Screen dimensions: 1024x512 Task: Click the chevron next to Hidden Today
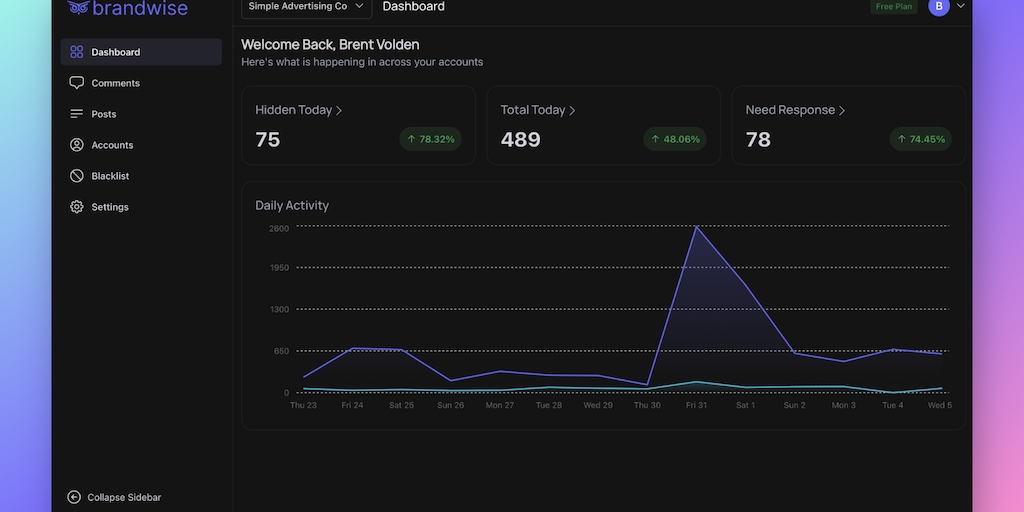pos(339,110)
